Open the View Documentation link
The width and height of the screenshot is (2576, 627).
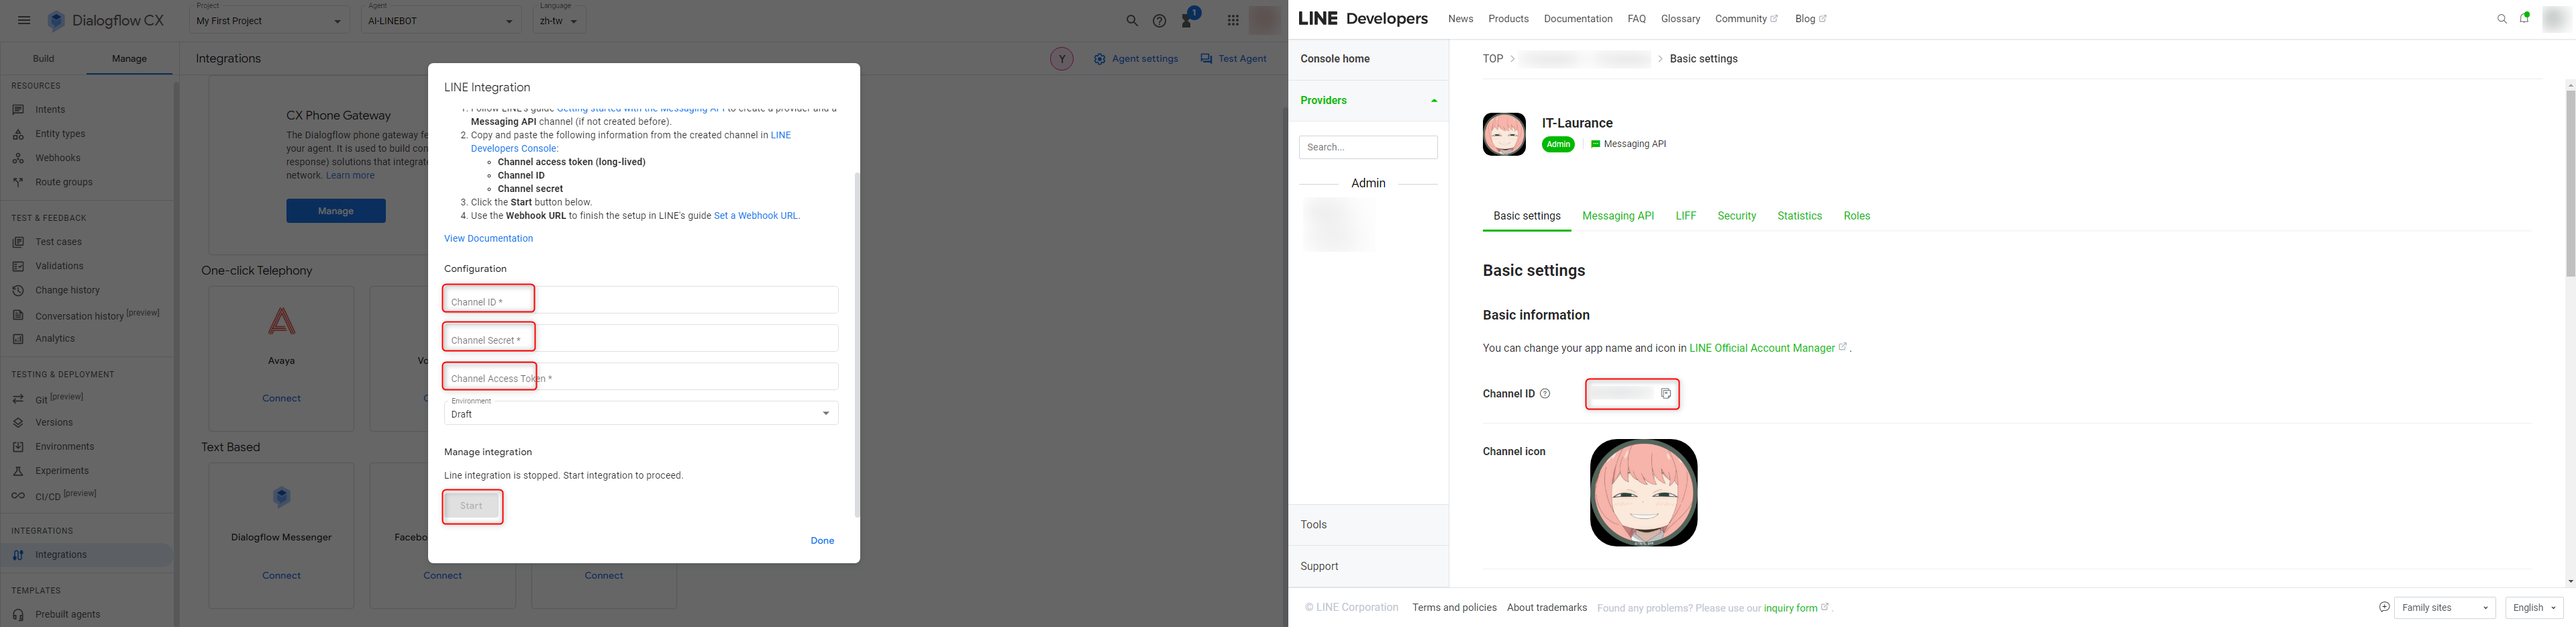pos(488,239)
